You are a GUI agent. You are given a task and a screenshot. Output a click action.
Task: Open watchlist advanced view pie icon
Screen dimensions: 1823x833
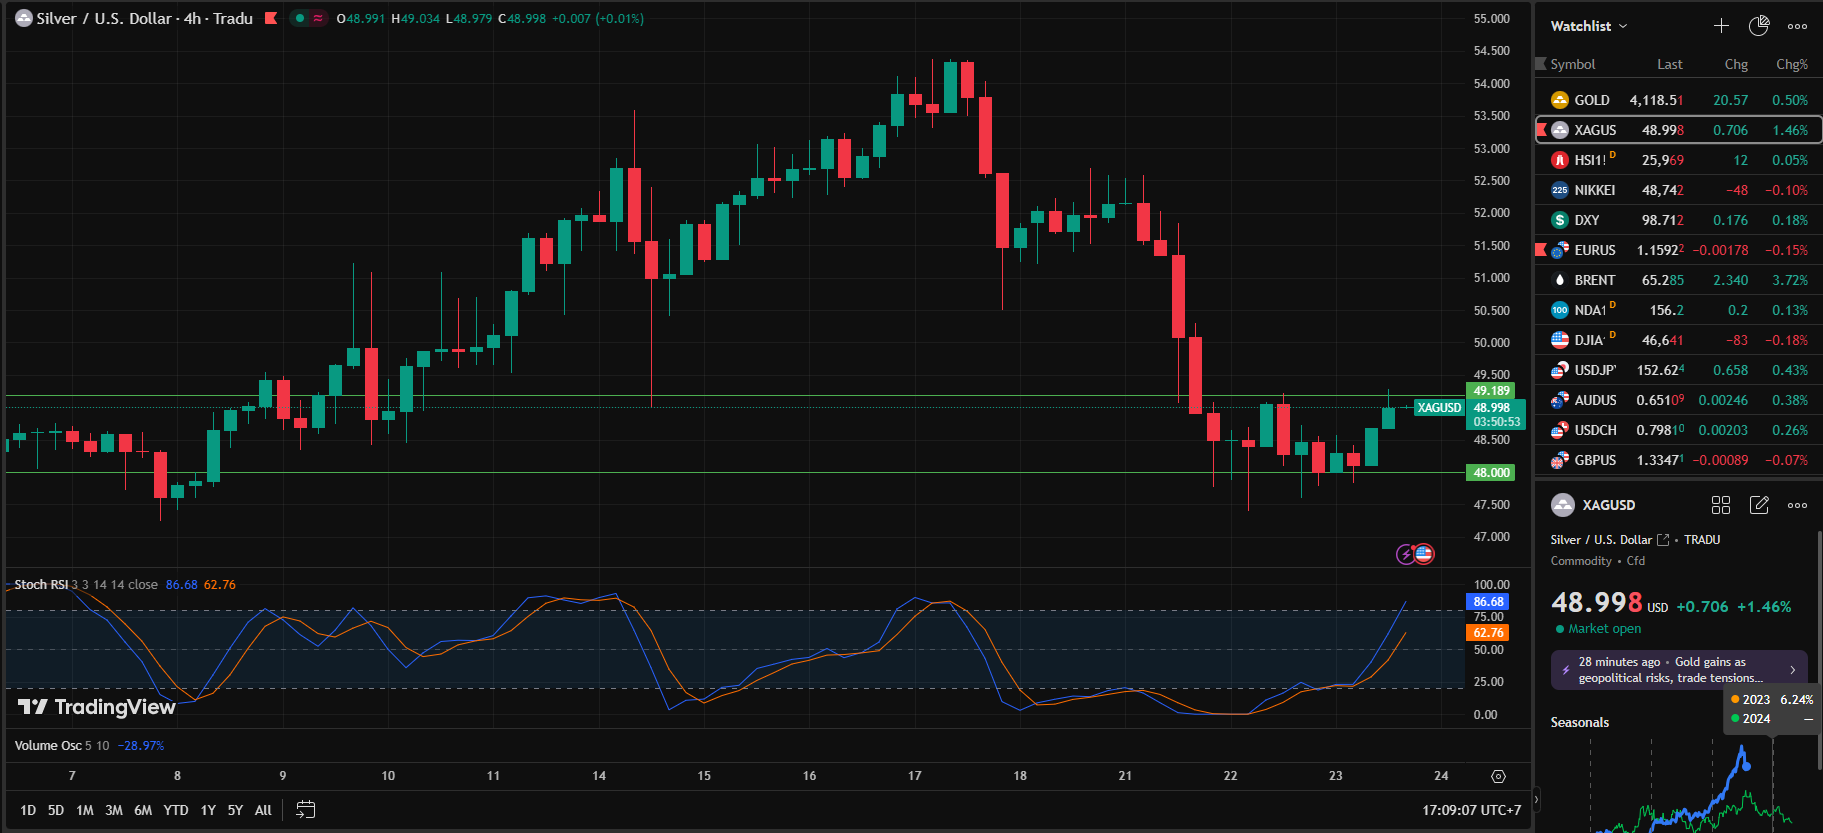pos(1759,26)
